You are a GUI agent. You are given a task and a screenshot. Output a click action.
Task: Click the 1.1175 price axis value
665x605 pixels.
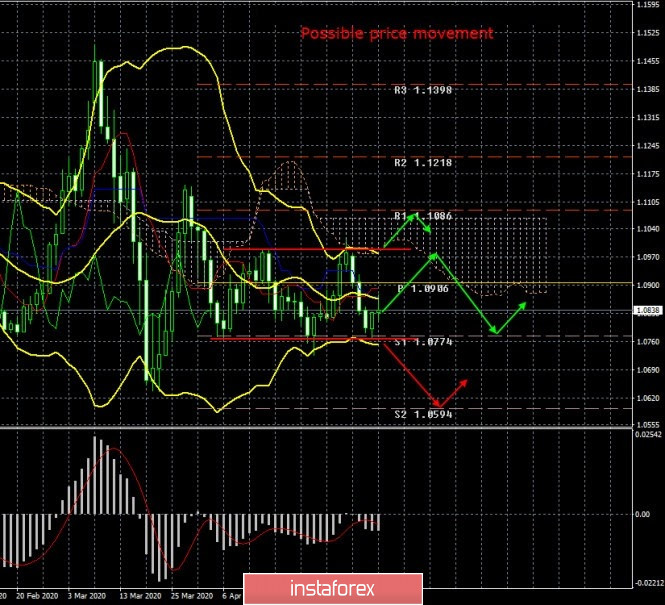click(x=648, y=174)
